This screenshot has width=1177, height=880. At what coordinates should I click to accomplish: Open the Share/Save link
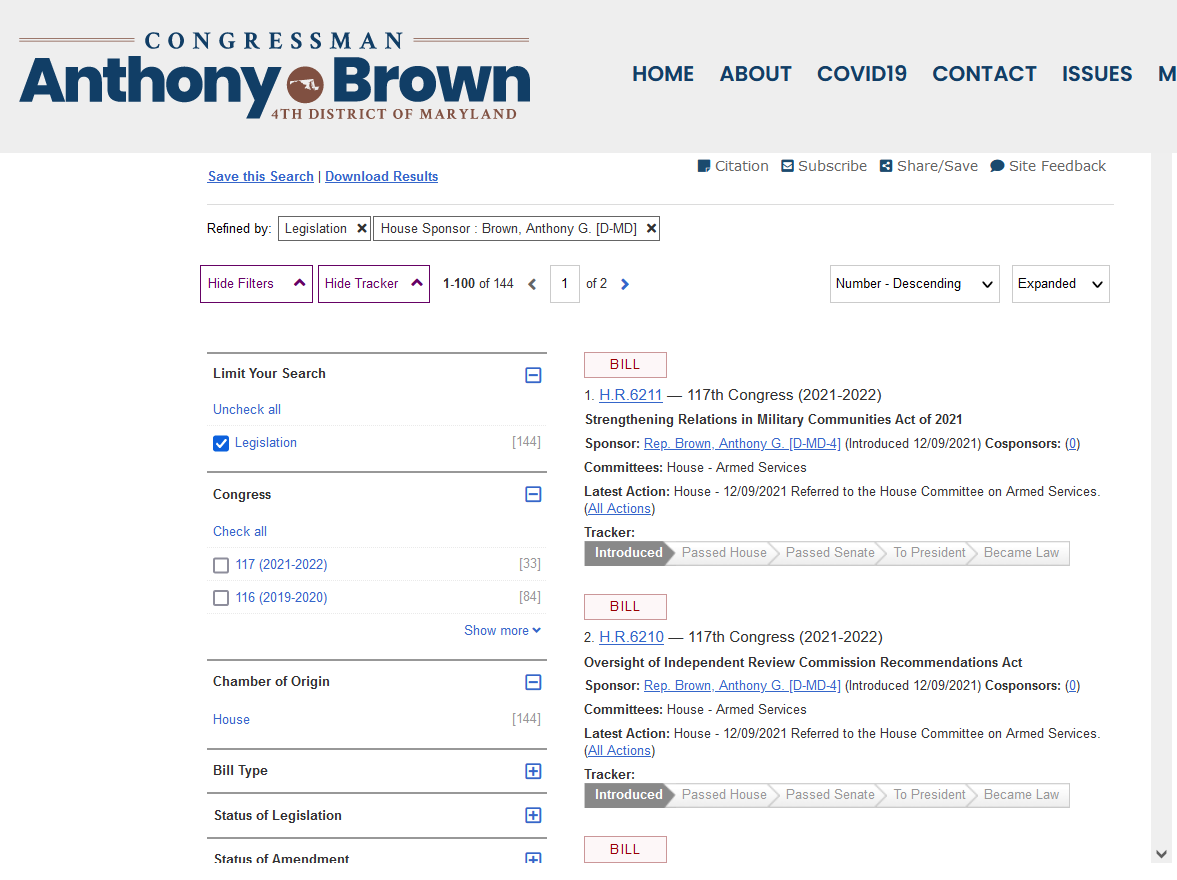point(938,166)
